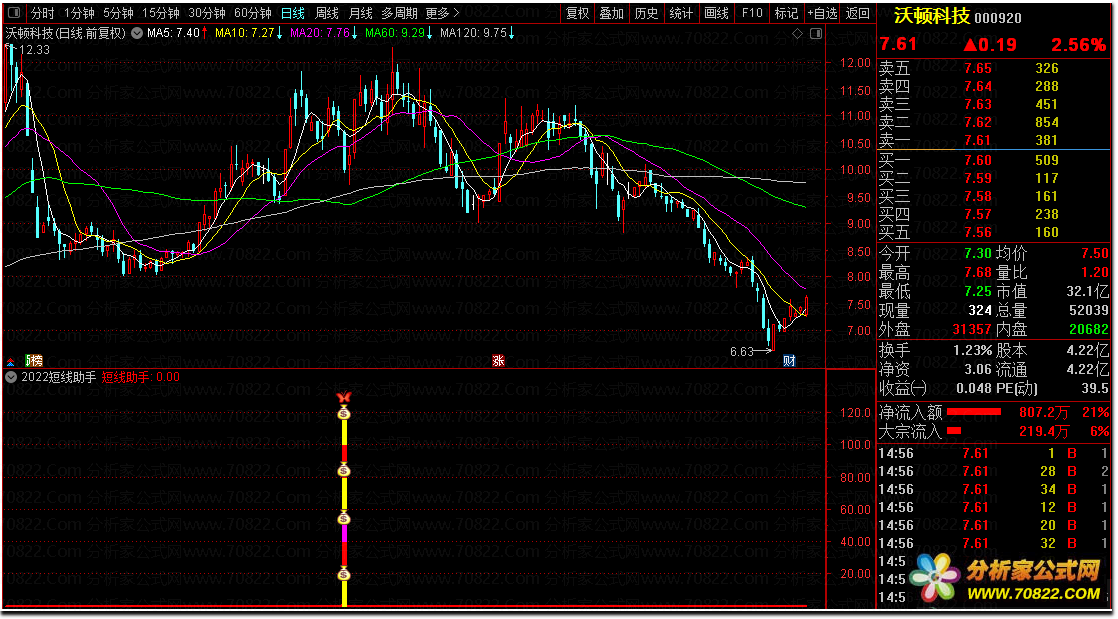Click the 叠加 overlay button
The image size is (1118, 619).
coord(612,13)
